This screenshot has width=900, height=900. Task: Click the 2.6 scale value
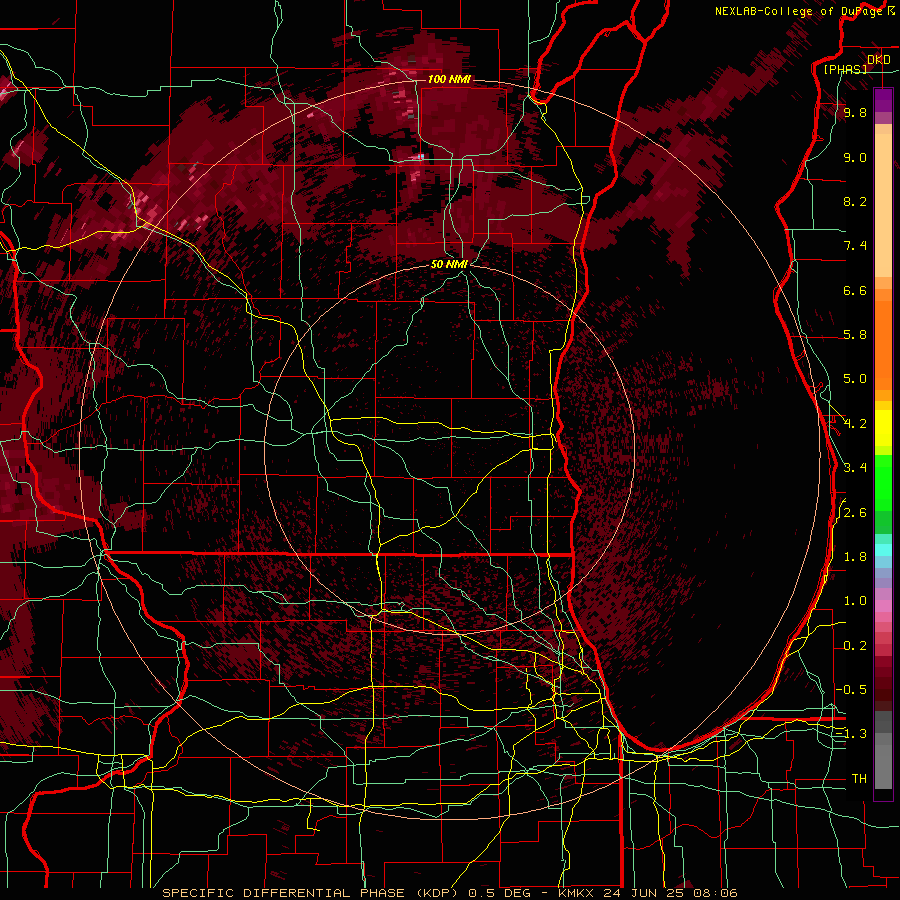coord(855,513)
